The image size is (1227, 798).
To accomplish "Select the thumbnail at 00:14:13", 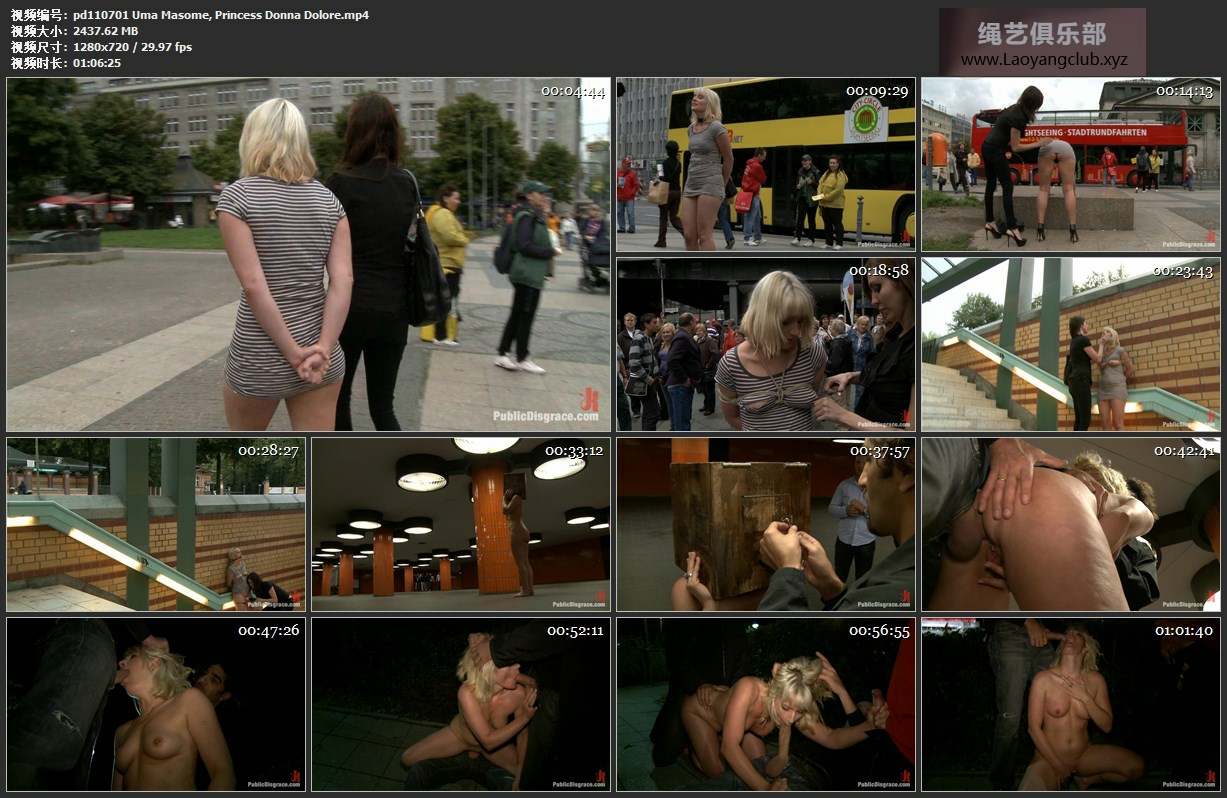I will 1070,164.
